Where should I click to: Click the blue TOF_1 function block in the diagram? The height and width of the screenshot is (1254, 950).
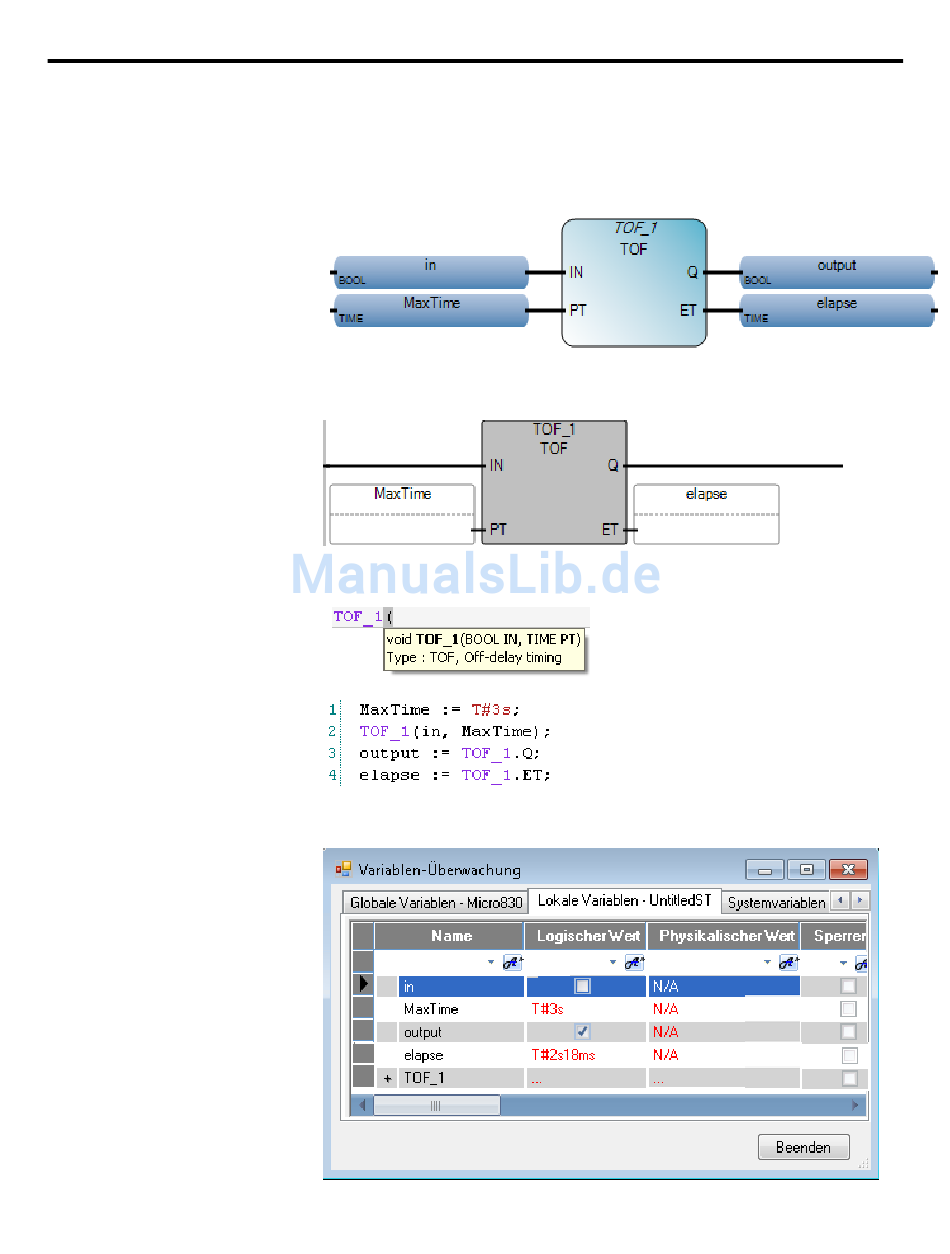[x=634, y=283]
